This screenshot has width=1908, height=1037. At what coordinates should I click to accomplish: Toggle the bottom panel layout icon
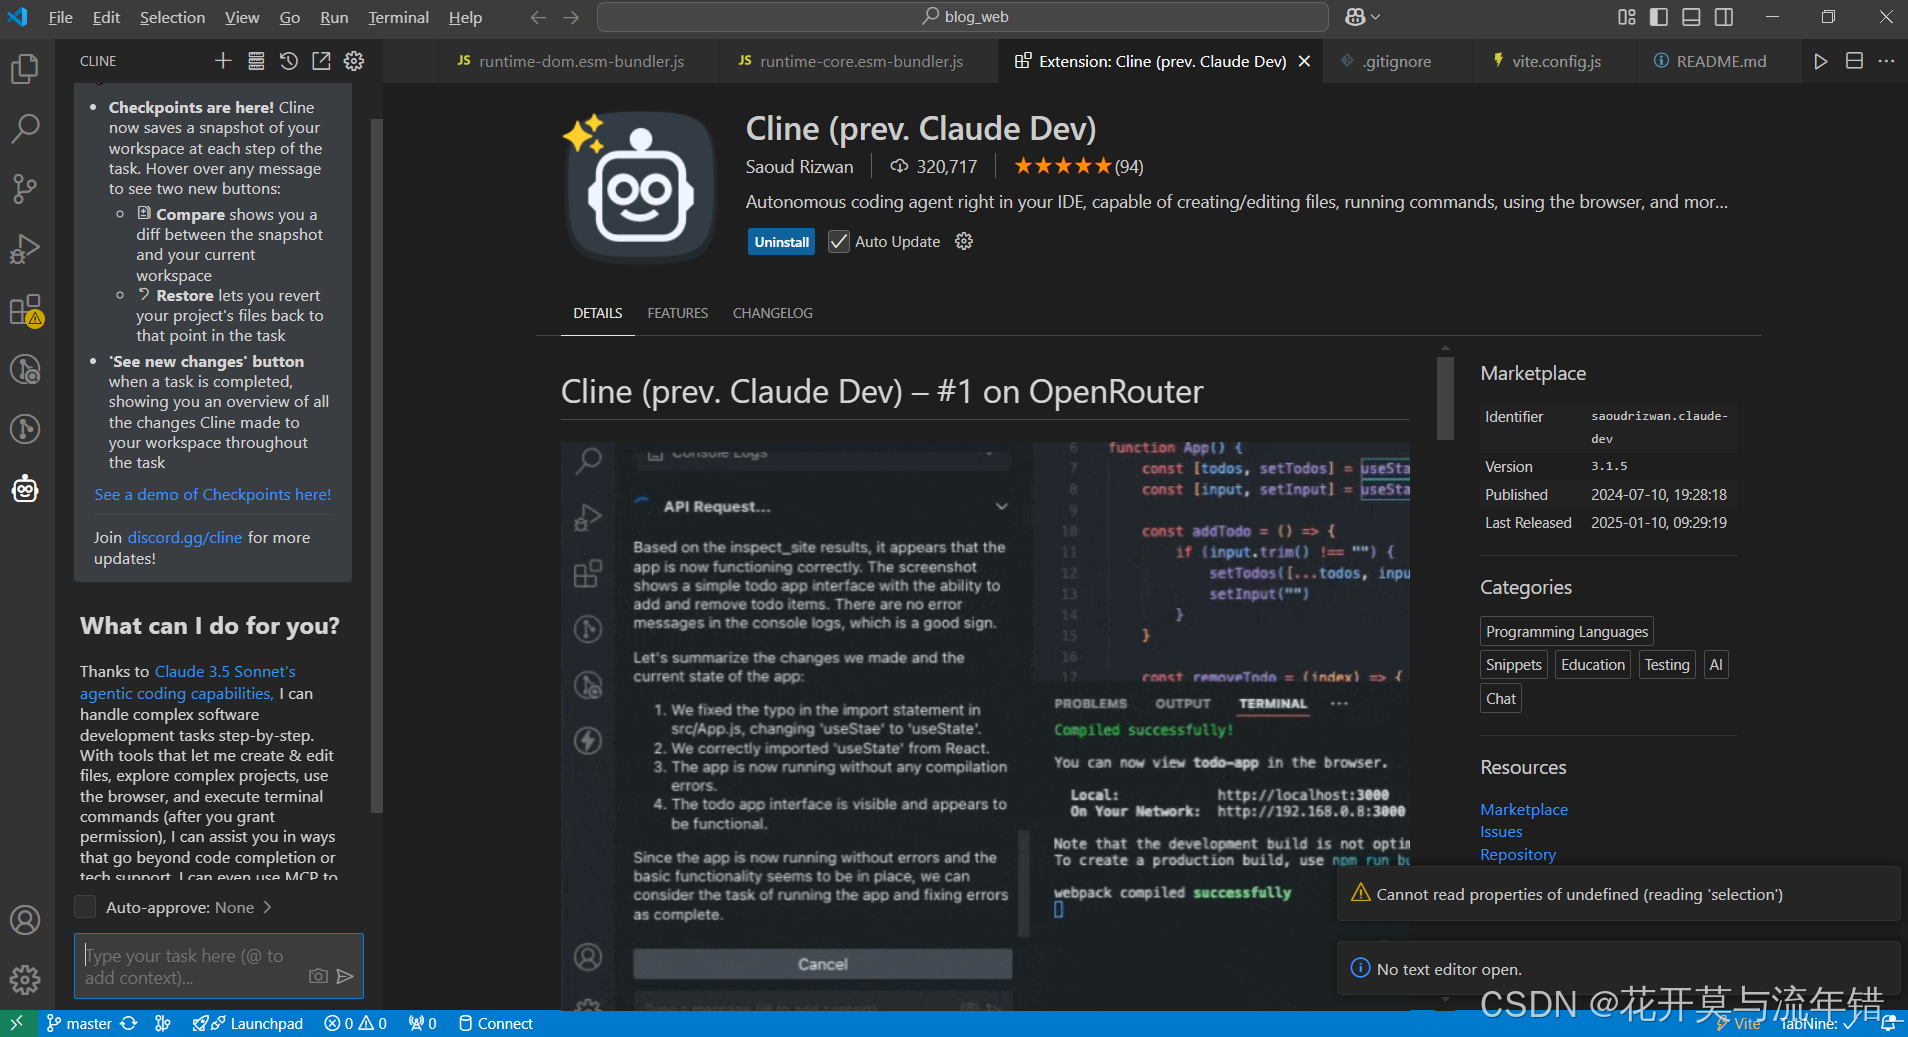coord(1691,17)
